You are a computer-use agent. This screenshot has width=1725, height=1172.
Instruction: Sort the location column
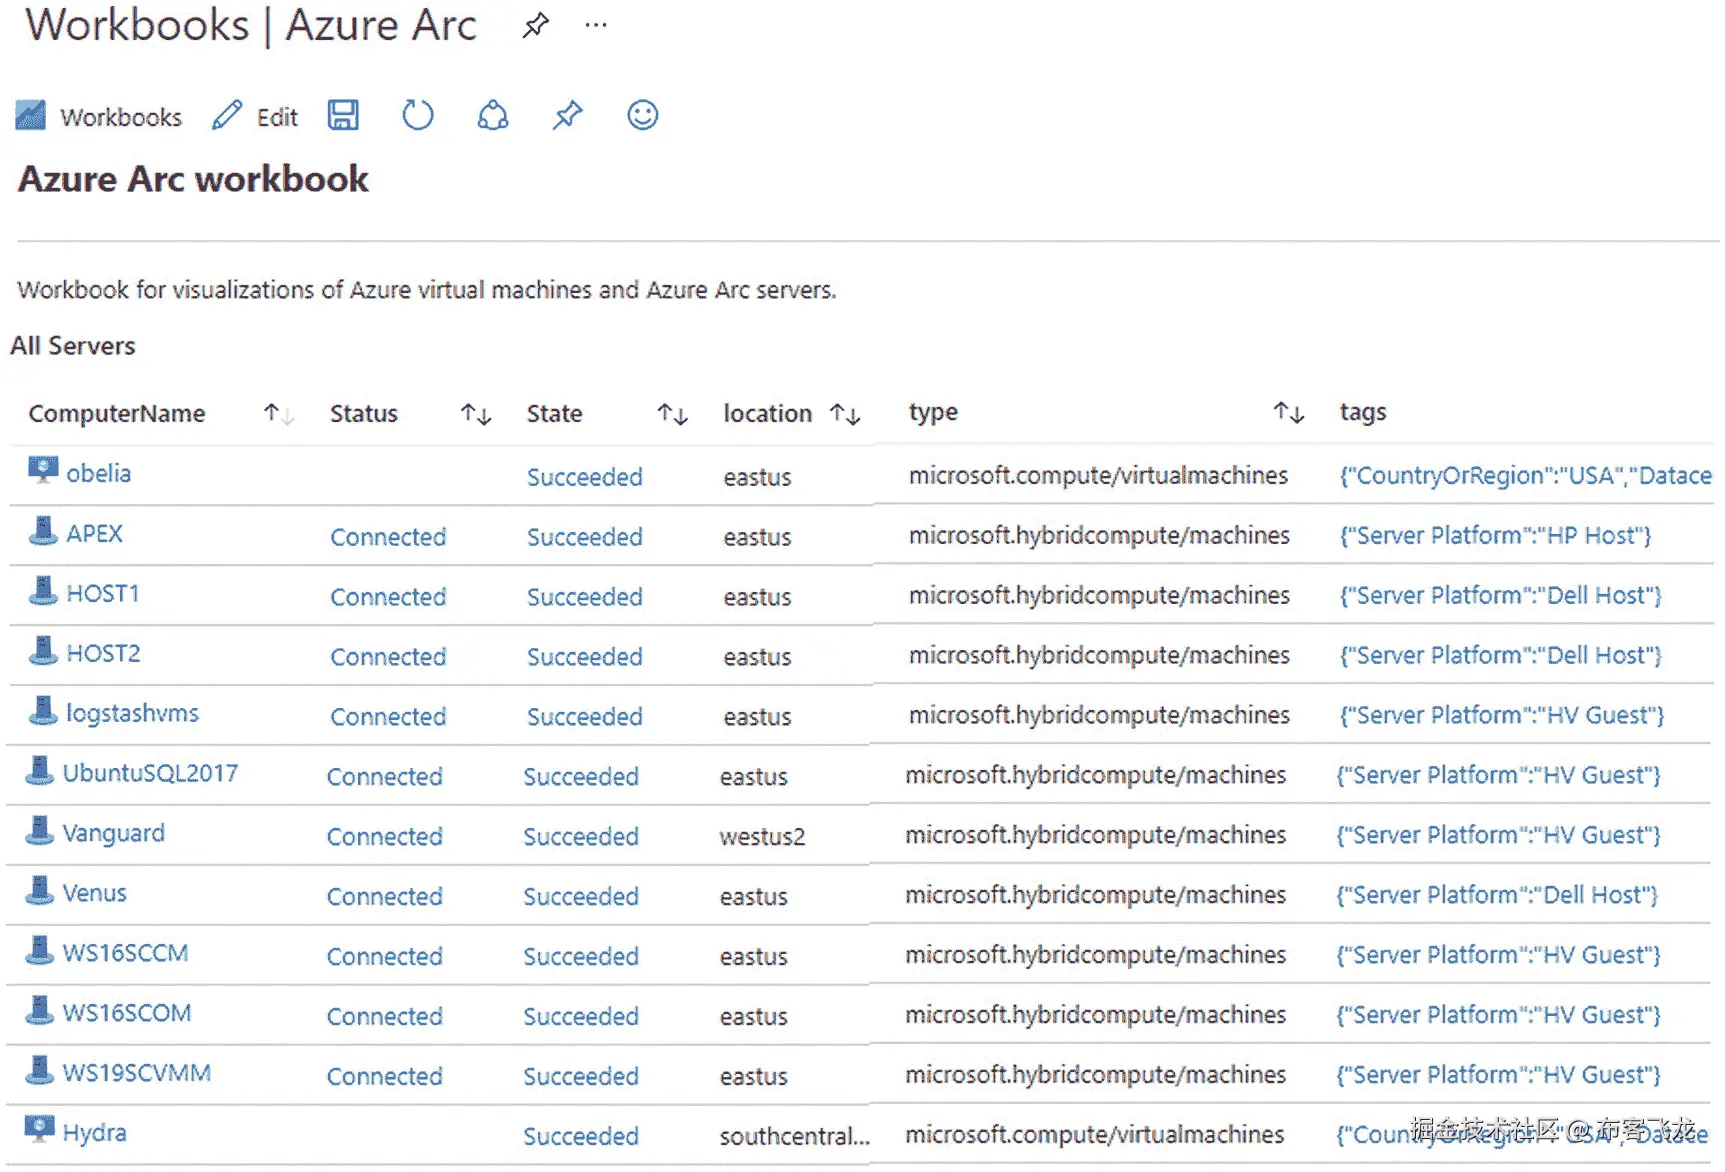point(845,414)
